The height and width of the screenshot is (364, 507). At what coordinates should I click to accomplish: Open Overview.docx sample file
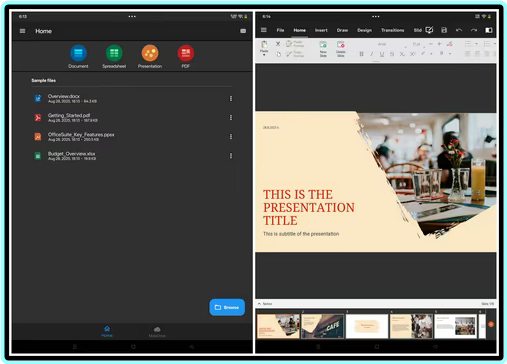(x=133, y=98)
